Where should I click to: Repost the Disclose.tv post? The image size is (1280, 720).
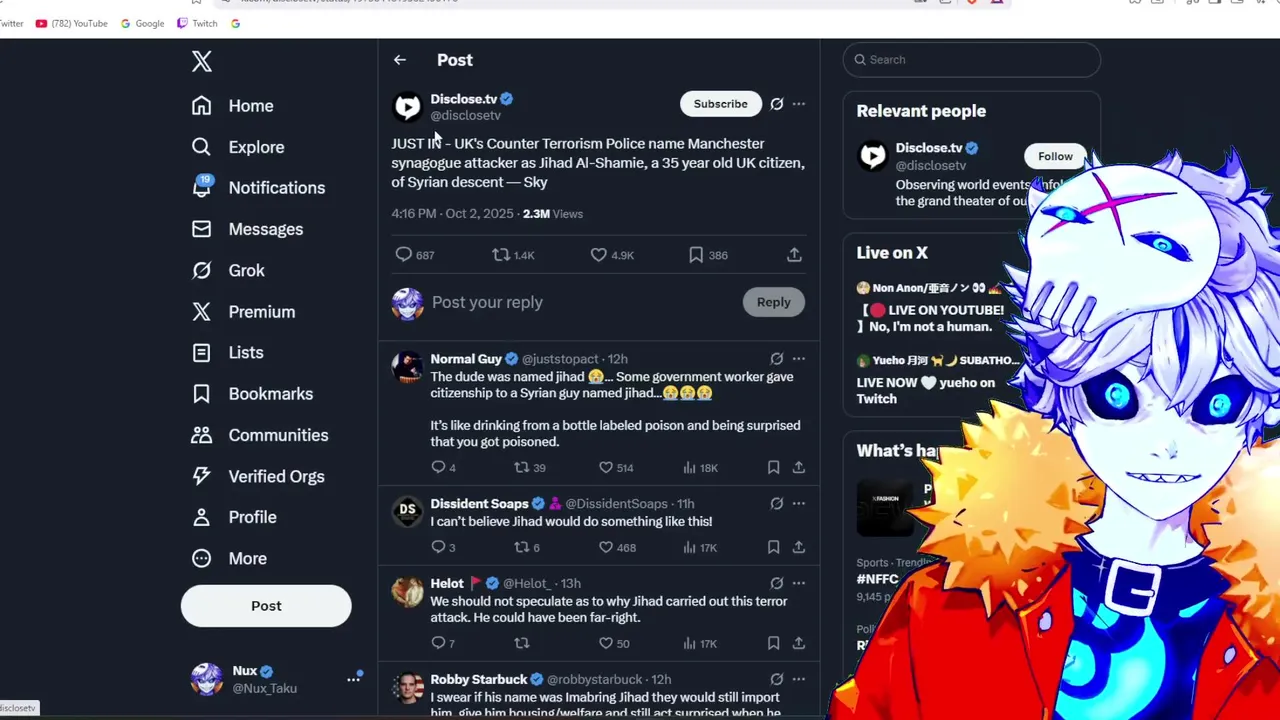501,255
